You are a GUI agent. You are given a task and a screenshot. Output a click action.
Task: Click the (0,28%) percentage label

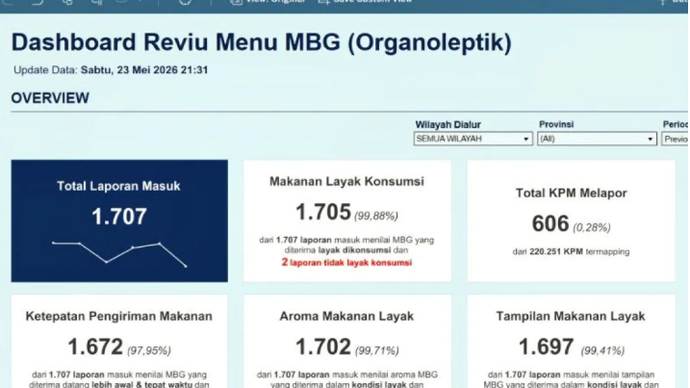pyautogui.click(x=591, y=227)
